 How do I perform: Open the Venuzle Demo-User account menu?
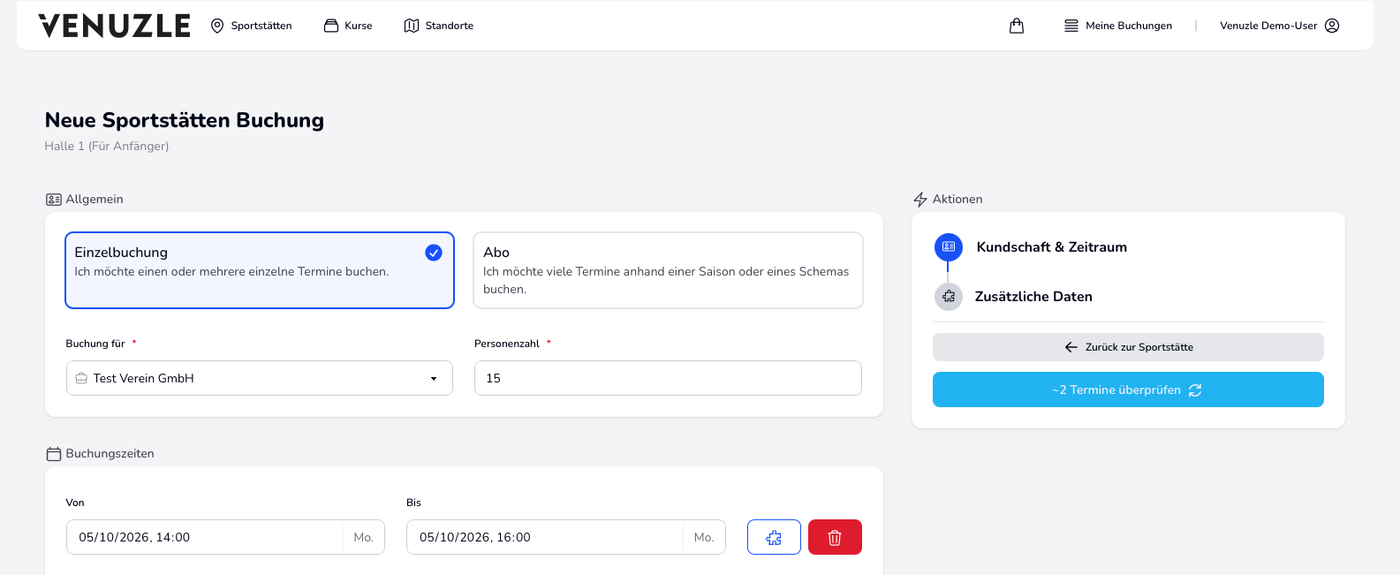click(x=1279, y=26)
